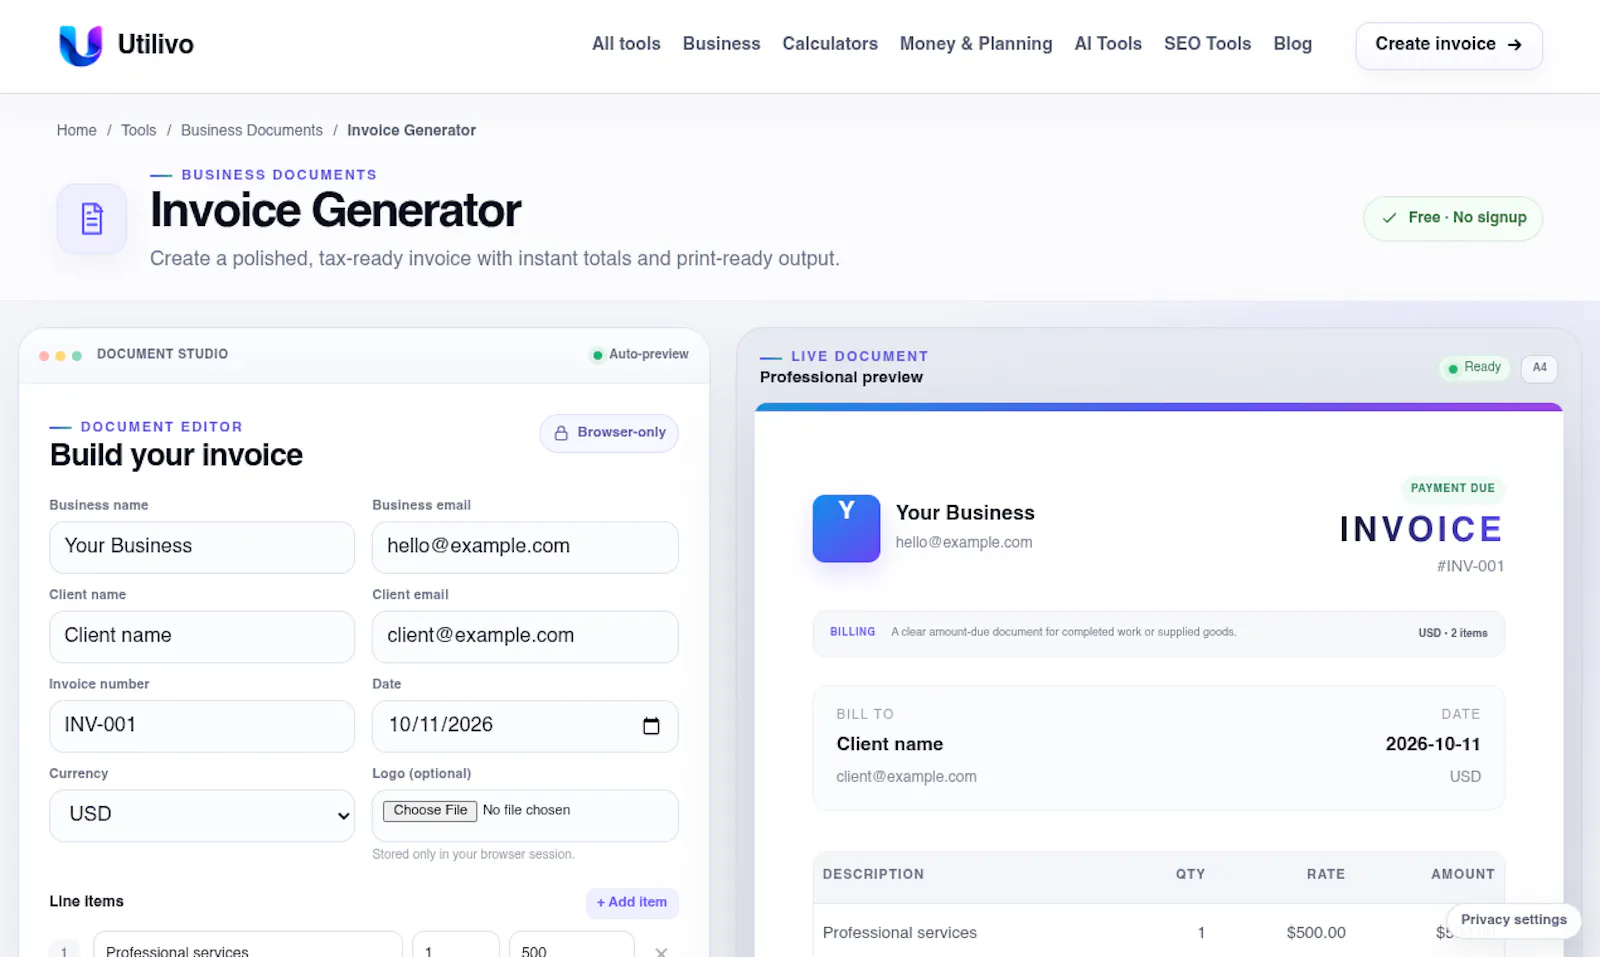Open All tools menu

(x=626, y=44)
